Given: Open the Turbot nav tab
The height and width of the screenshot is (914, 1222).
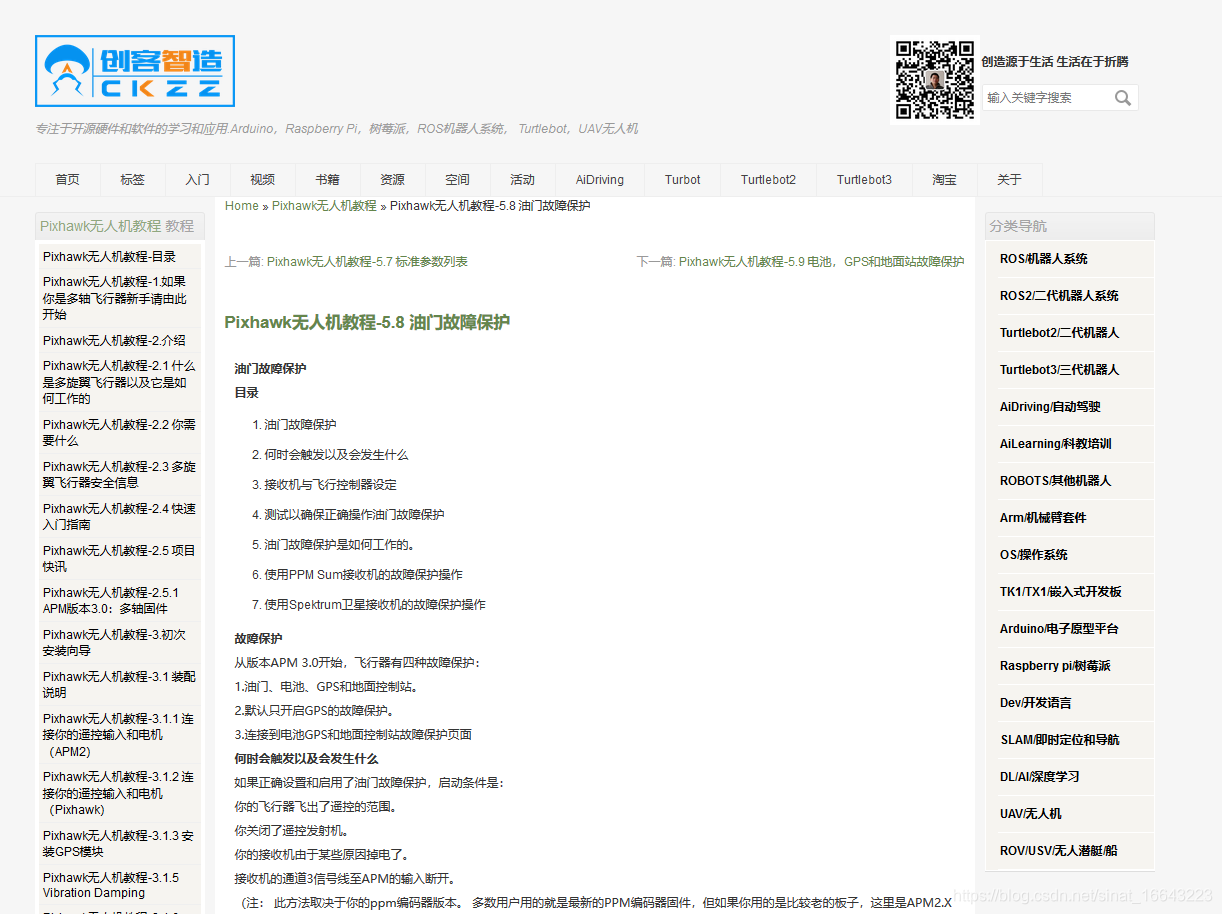Looking at the screenshot, I should click(x=683, y=180).
